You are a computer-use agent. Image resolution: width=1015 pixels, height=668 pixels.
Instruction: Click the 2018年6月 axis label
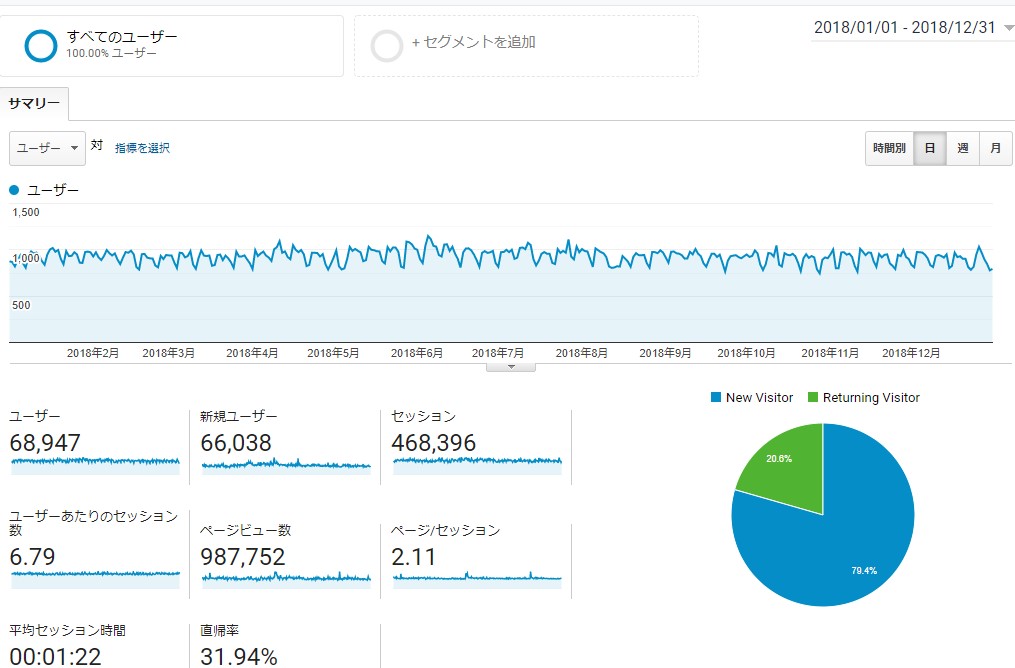coord(417,353)
